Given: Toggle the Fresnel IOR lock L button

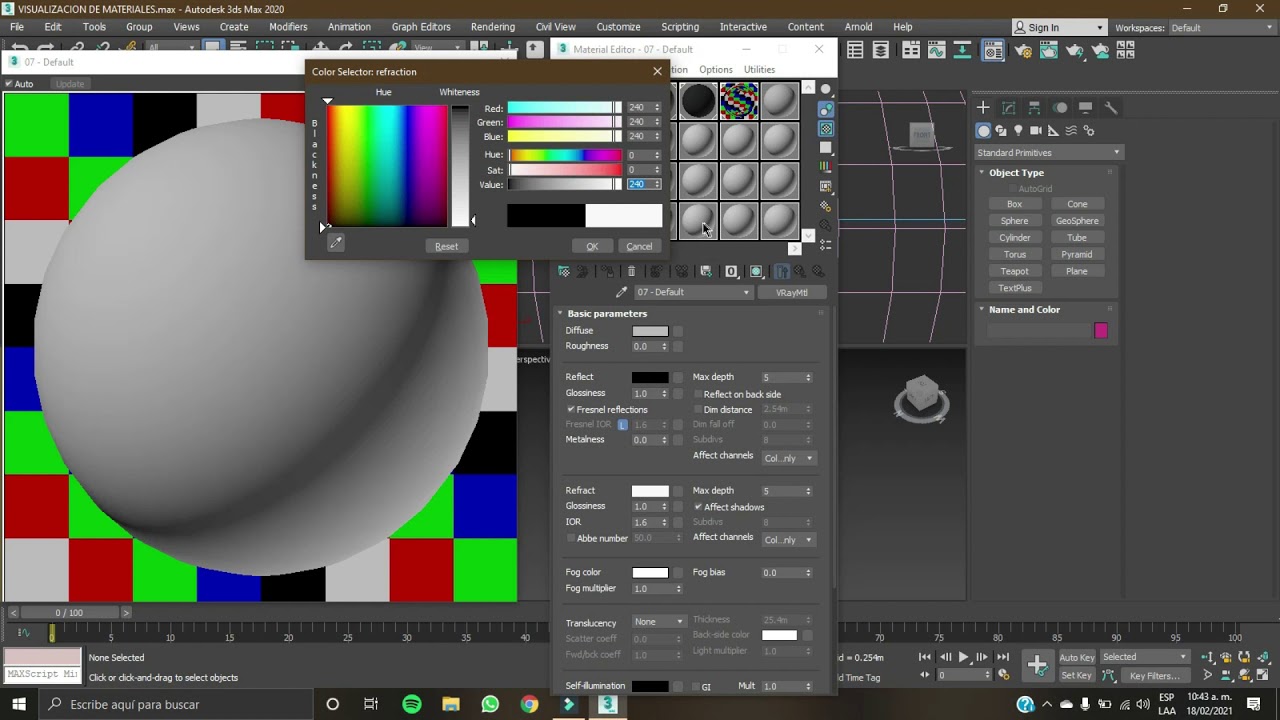Looking at the screenshot, I should pos(622,425).
